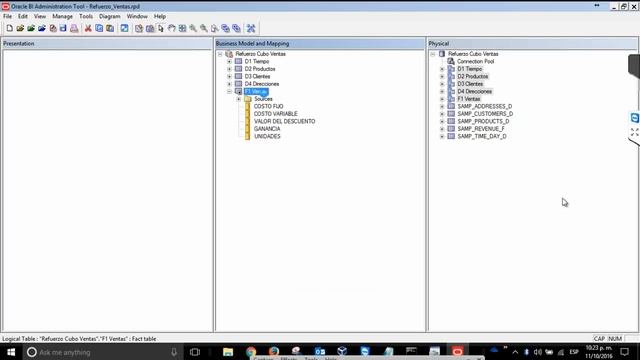Click the green open folder toolbar icon
640x360 pixels.
31,28
